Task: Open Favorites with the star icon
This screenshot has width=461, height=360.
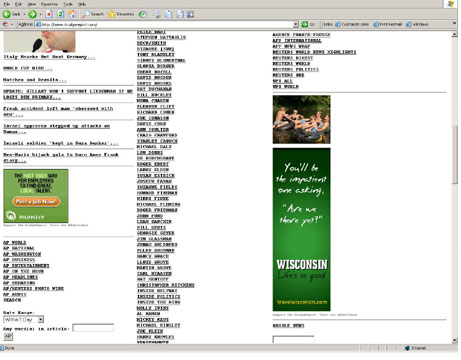Action: (121, 14)
